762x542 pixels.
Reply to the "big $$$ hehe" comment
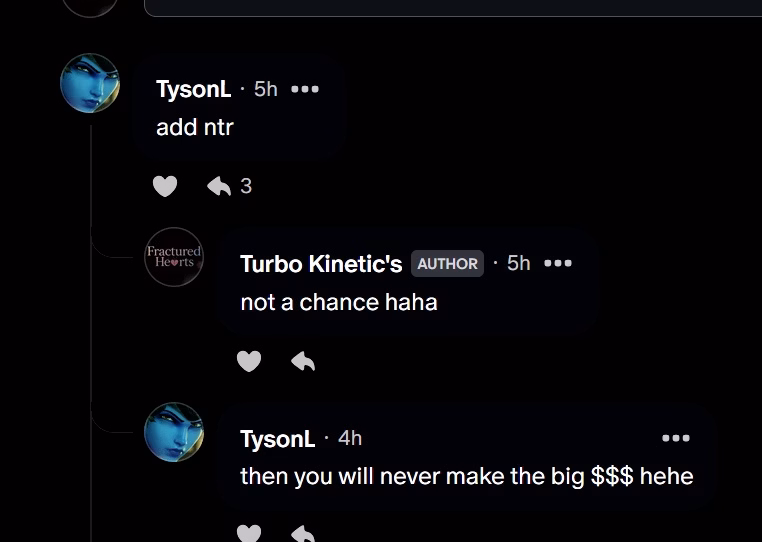pyautogui.click(x=303, y=533)
